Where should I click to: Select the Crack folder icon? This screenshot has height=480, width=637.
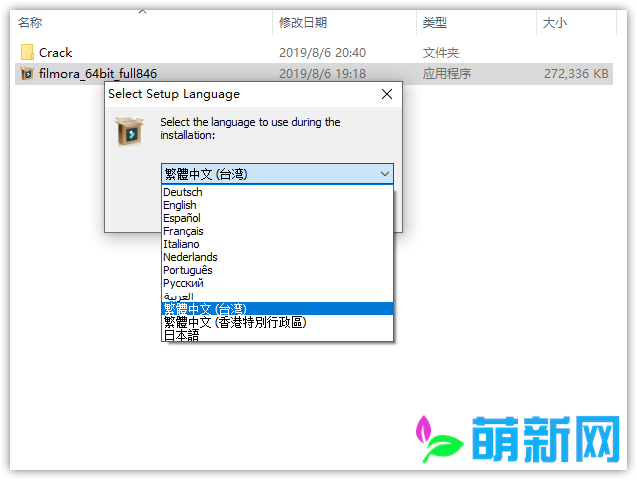point(27,52)
